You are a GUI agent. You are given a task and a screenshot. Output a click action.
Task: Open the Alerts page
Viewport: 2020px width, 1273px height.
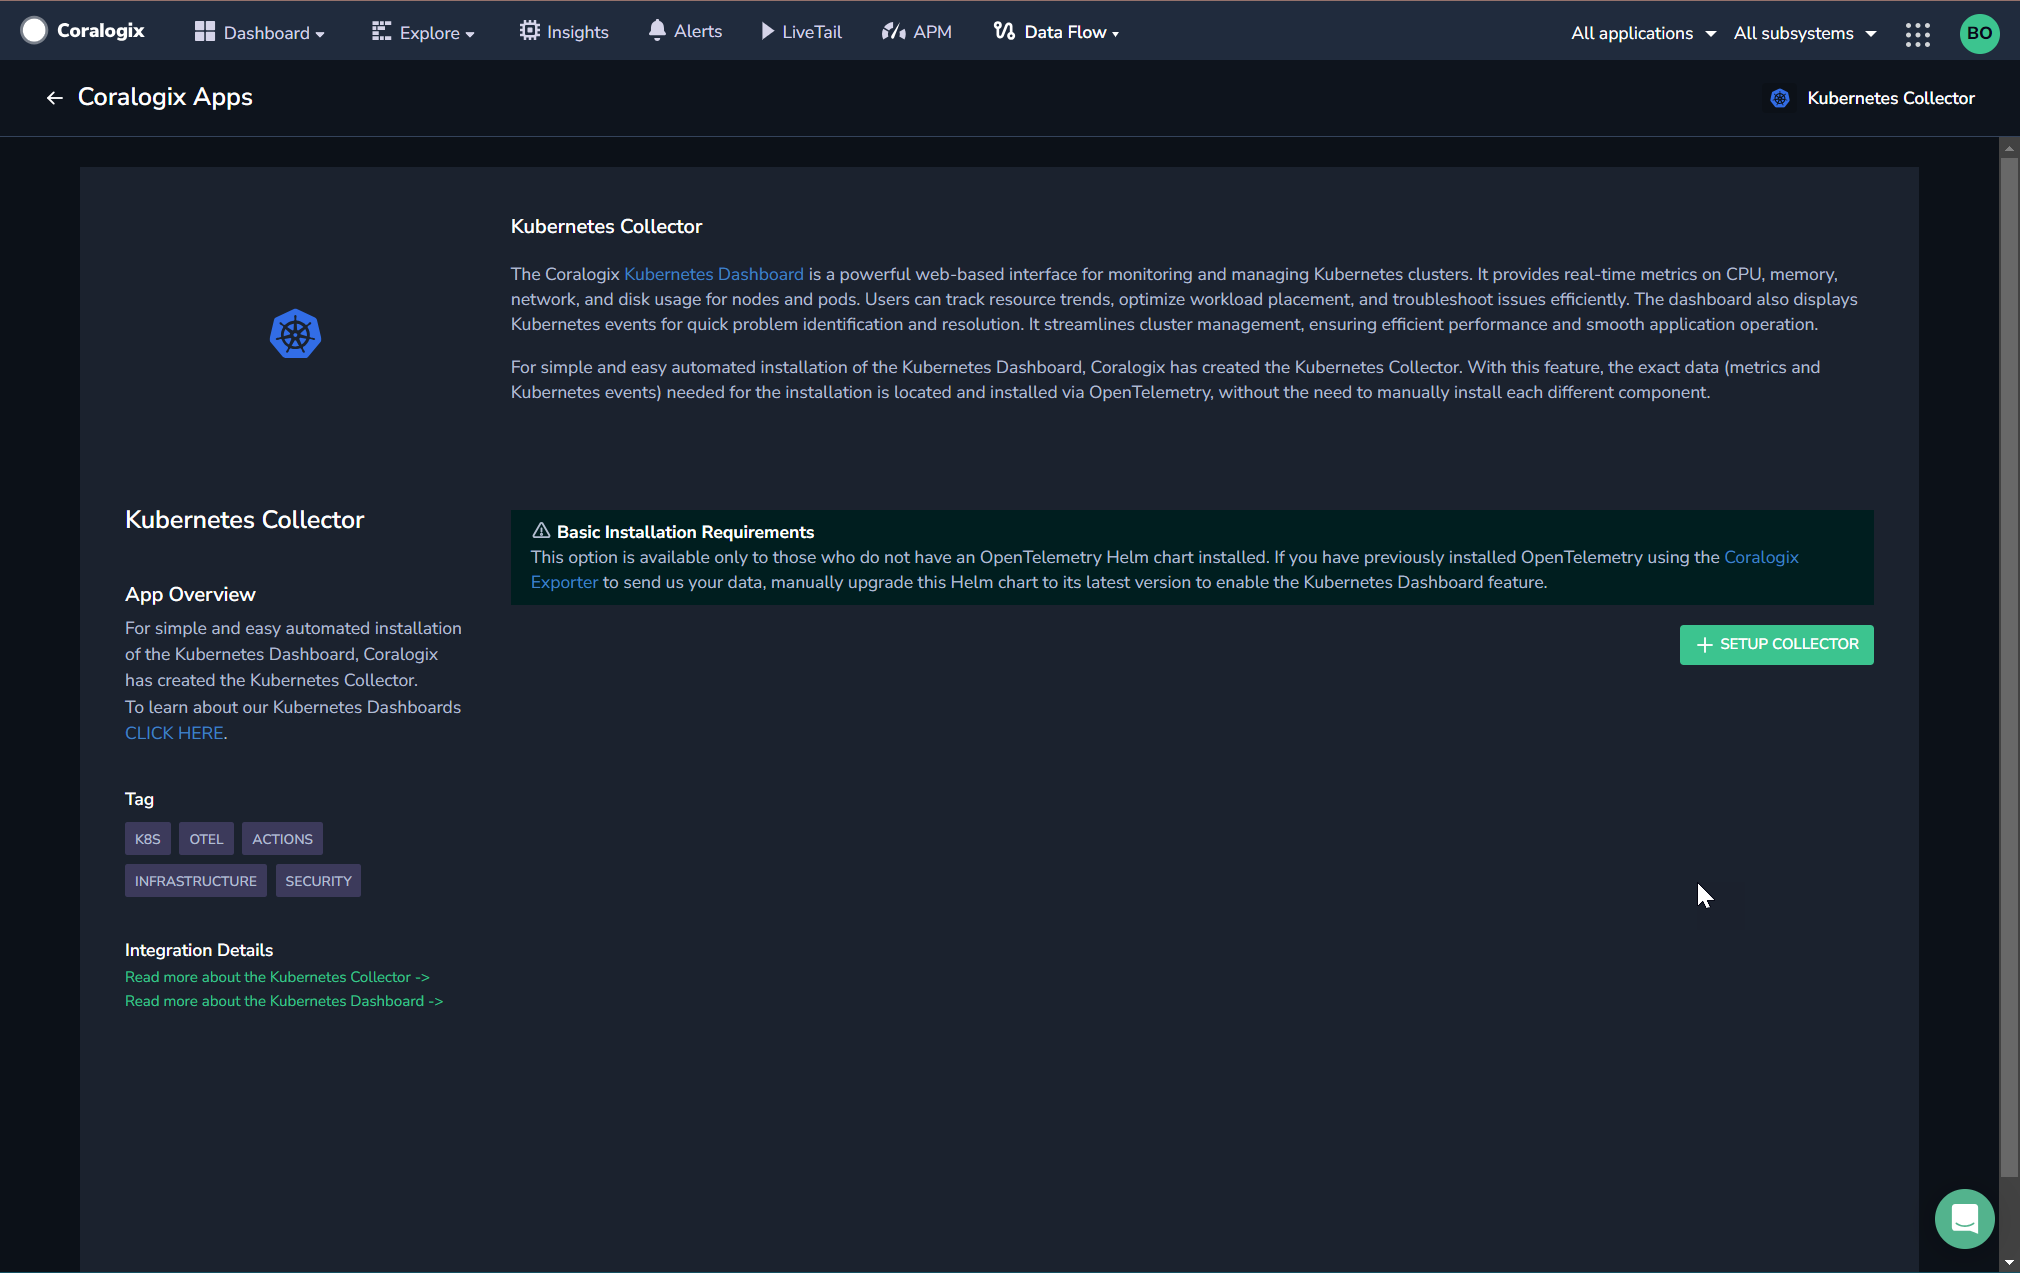[685, 31]
